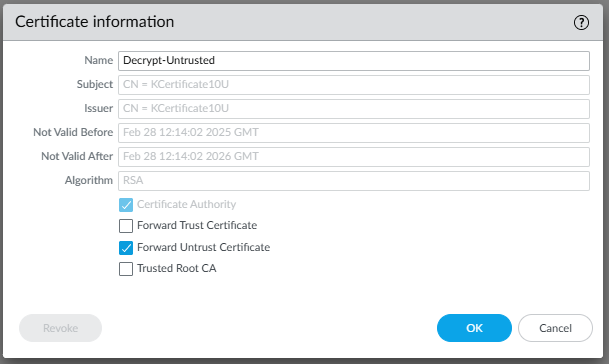The image size is (609, 364).
Task: Confirm with the OK button
Action: [474, 328]
